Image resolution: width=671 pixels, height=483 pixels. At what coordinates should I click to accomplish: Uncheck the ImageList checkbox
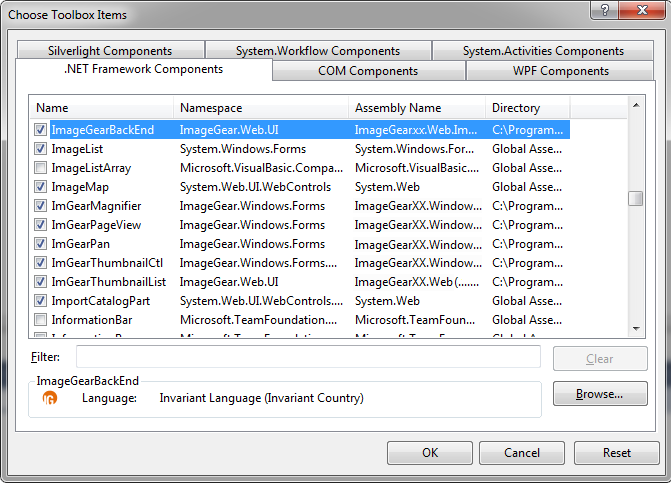point(41,149)
